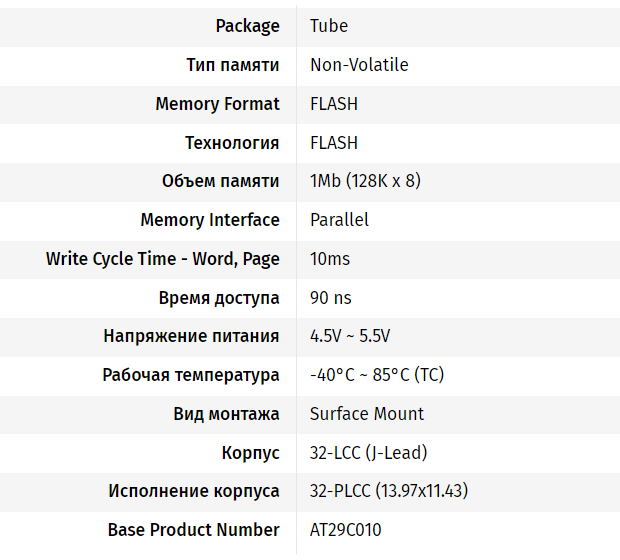Select the Tube package value

click(x=329, y=26)
